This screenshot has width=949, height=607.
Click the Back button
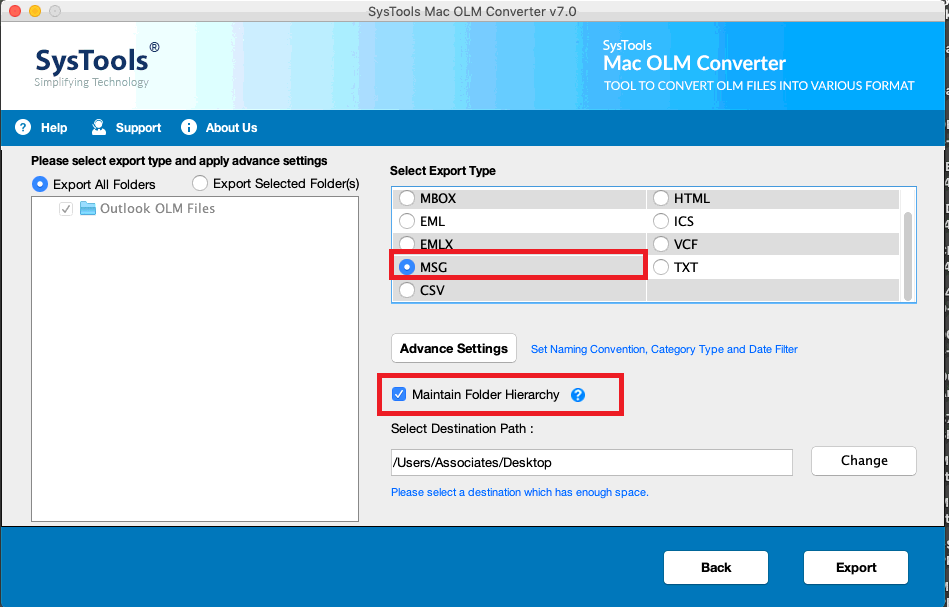pyautogui.click(x=716, y=567)
